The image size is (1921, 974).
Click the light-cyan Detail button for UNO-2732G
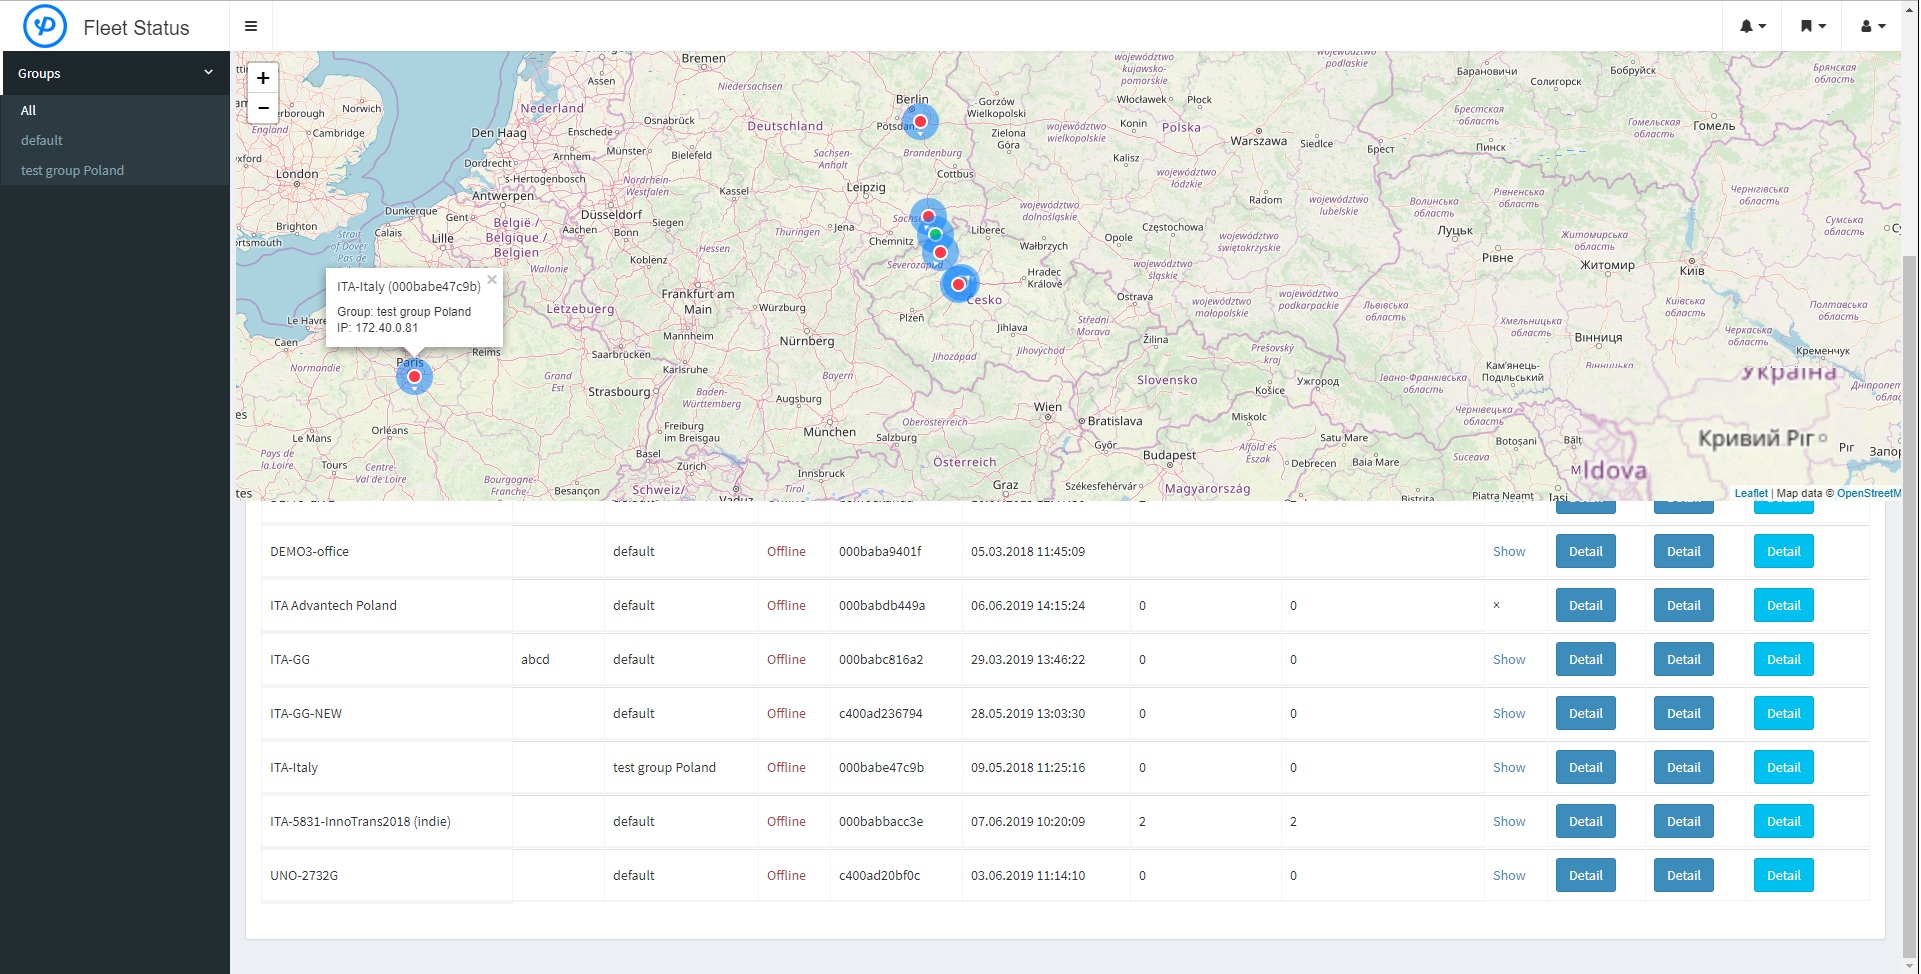pyautogui.click(x=1783, y=875)
